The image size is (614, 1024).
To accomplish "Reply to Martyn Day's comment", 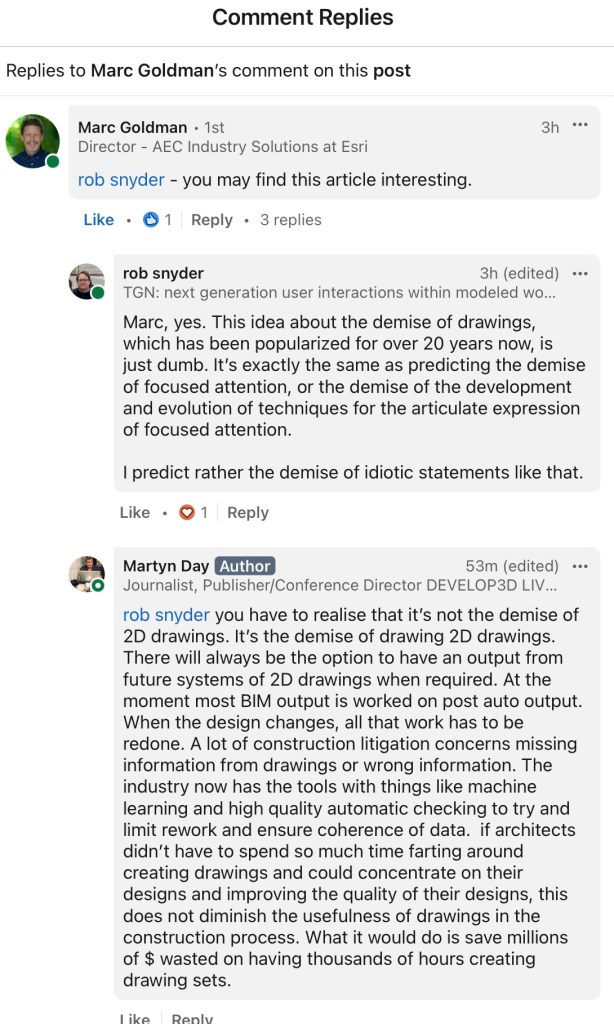I will (192, 1017).
